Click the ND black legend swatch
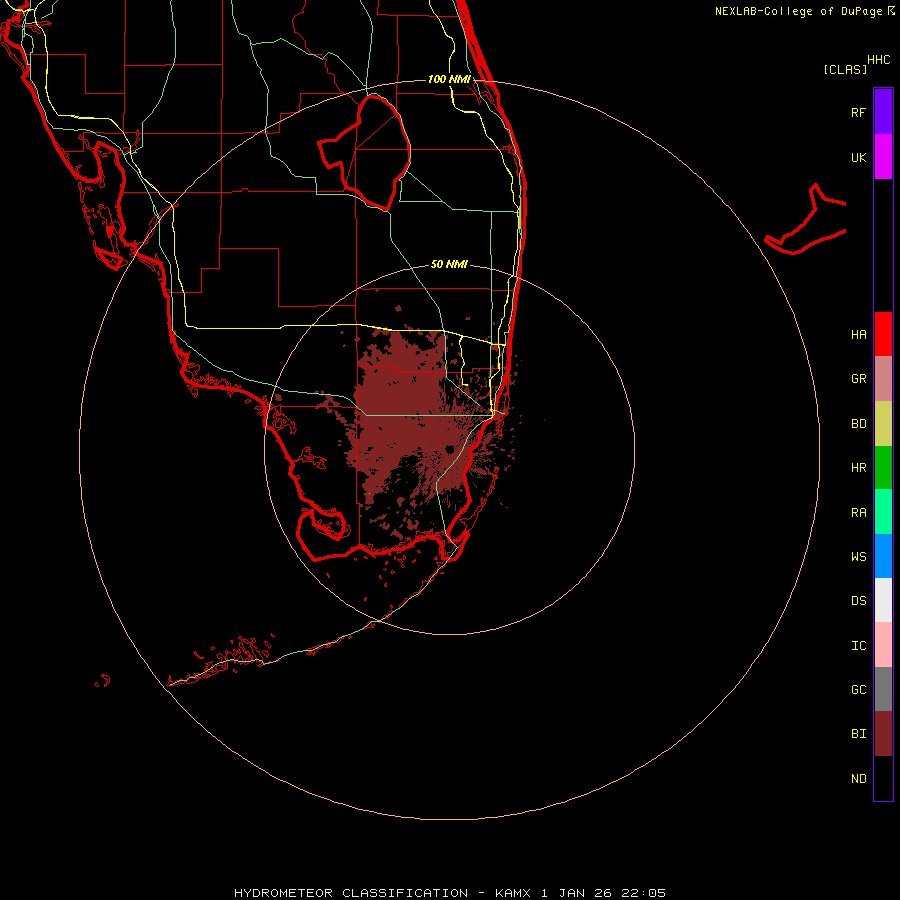The image size is (900, 900). pyautogui.click(x=883, y=778)
